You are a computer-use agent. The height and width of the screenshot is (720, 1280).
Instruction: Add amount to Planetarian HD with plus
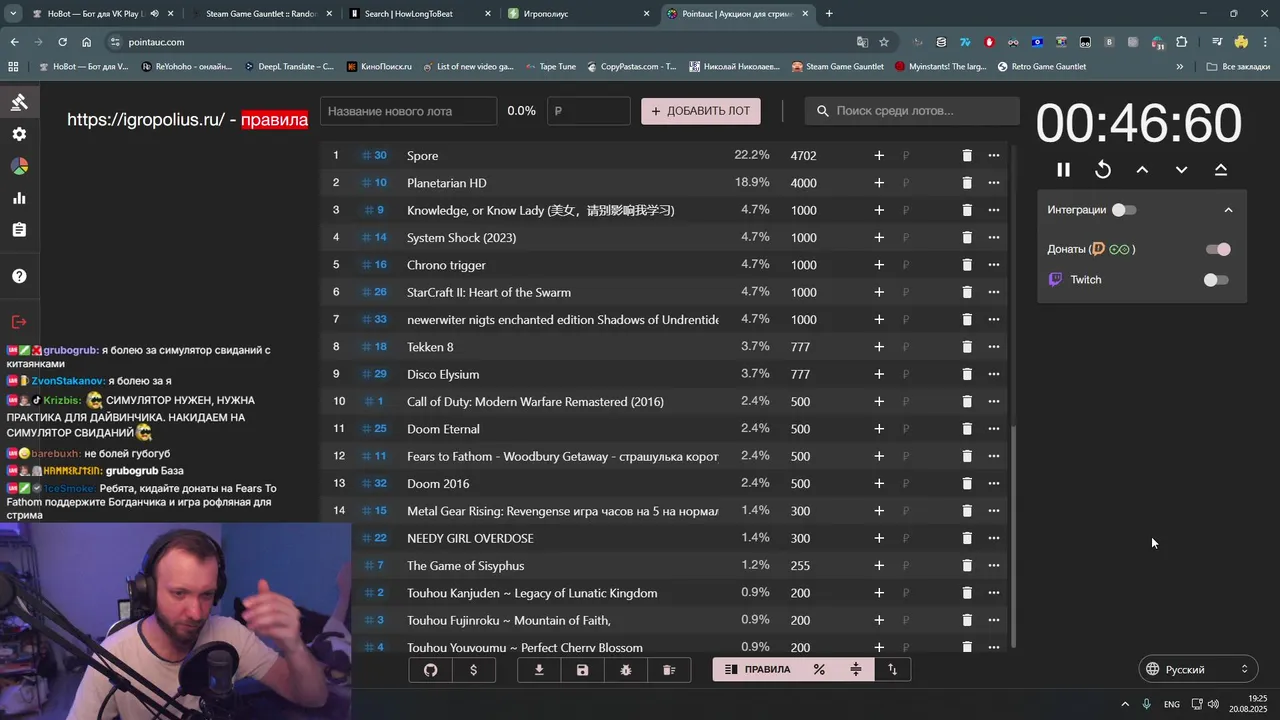coord(879,183)
